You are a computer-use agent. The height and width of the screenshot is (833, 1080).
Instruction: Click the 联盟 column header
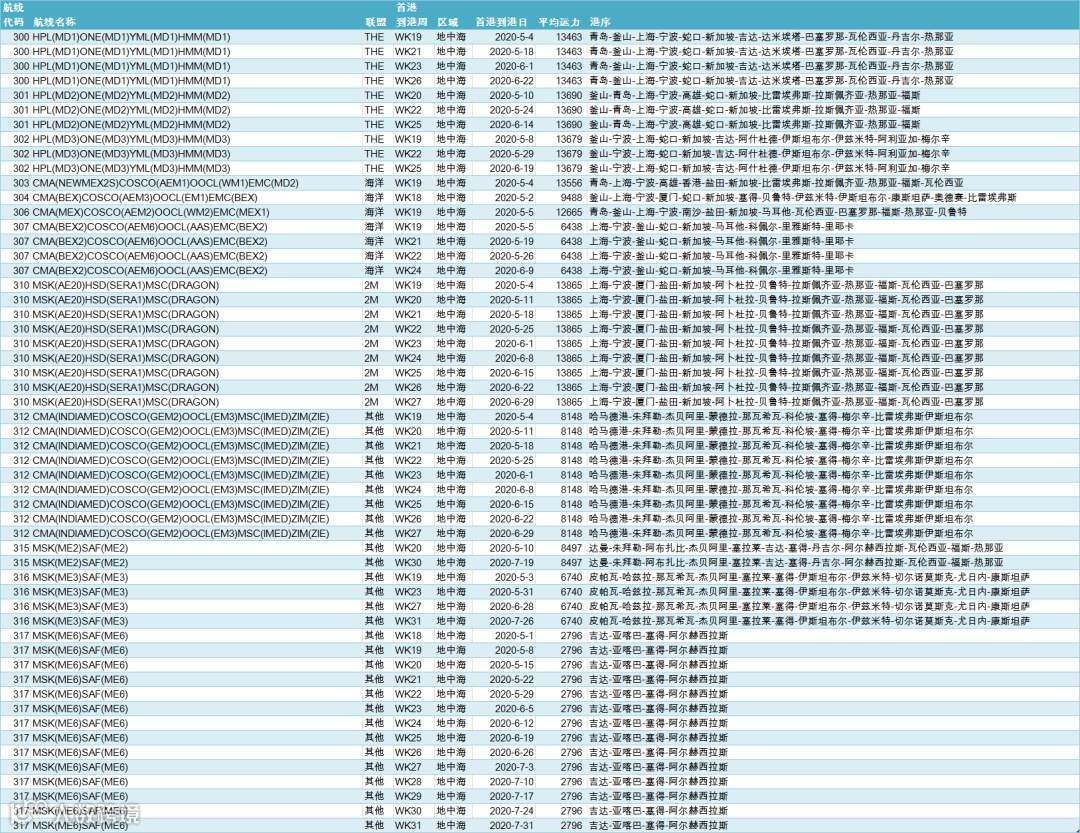(375, 22)
